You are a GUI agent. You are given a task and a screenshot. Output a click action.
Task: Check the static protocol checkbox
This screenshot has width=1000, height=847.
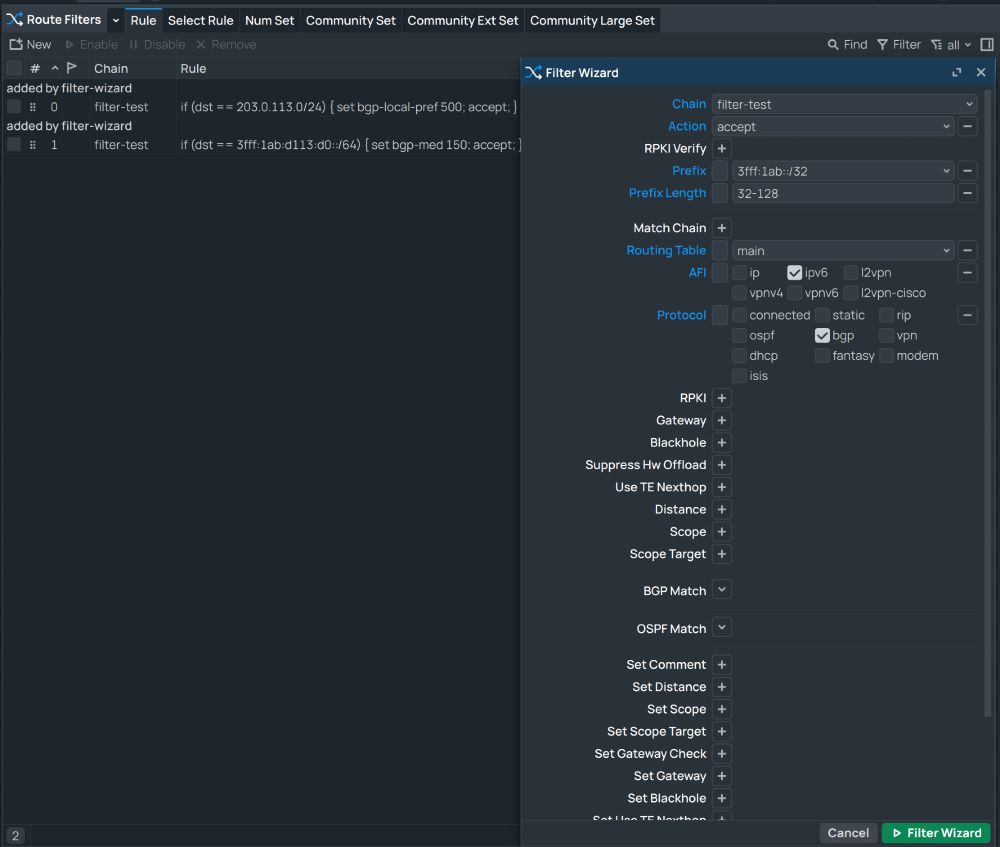(x=822, y=315)
